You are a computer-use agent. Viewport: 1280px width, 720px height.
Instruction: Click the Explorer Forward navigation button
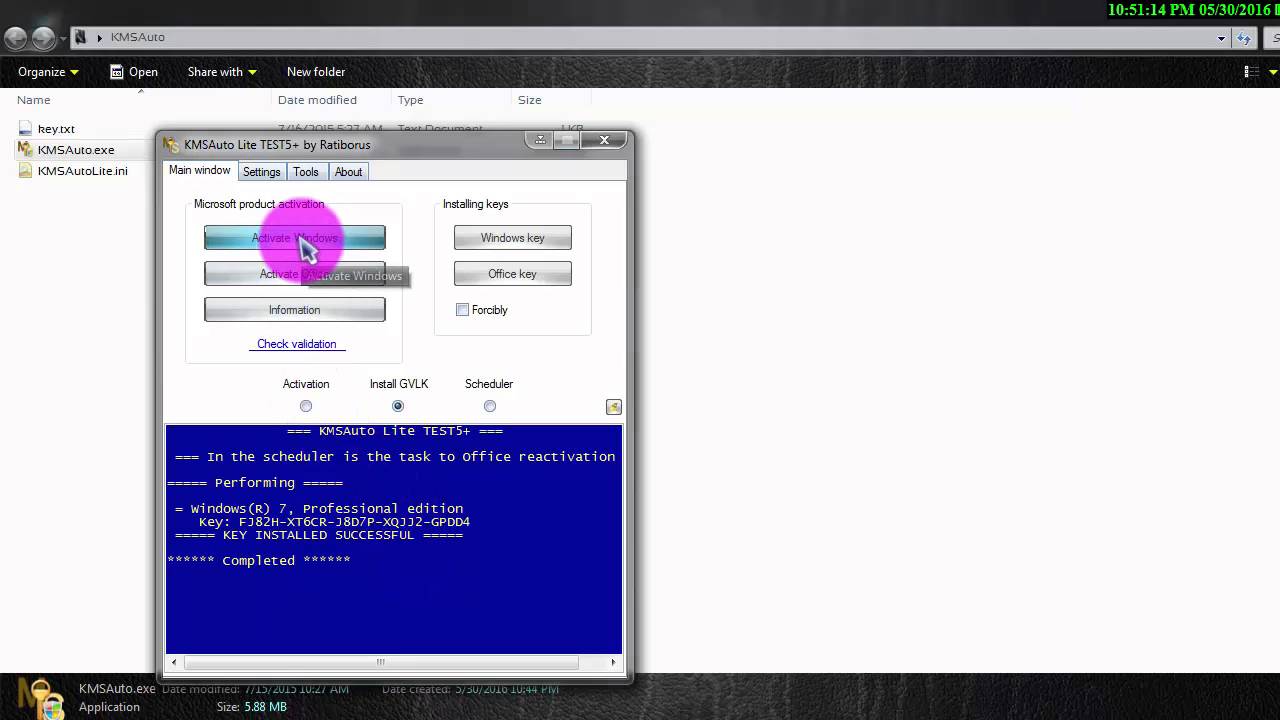click(43, 38)
